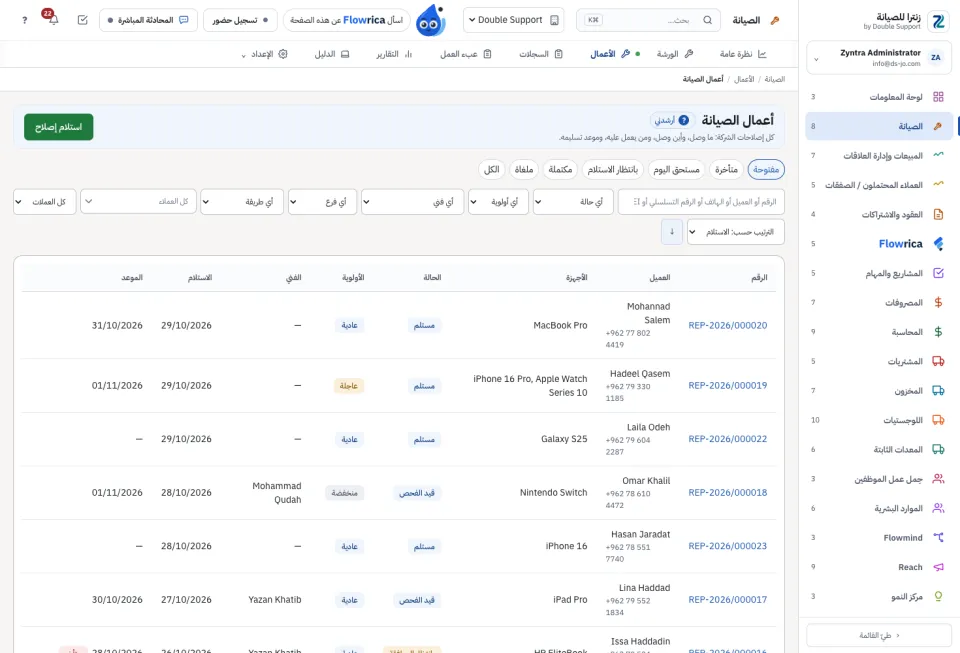Switch to الورشة tab
This screenshot has height=653, width=960.
click(x=675, y=54)
